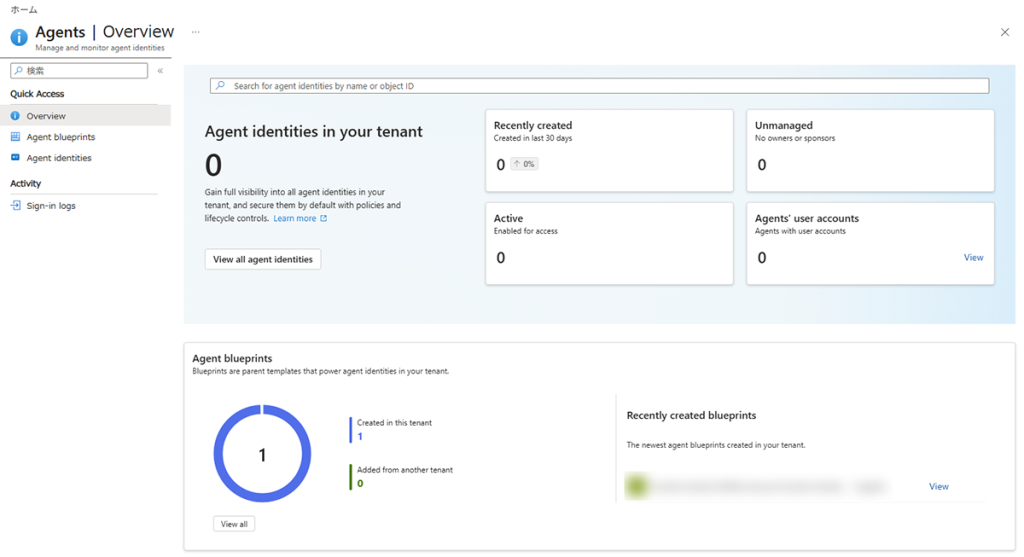
Task: Click Agent identities in your tenant heading
Action: pyautogui.click(x=313, y=131)
